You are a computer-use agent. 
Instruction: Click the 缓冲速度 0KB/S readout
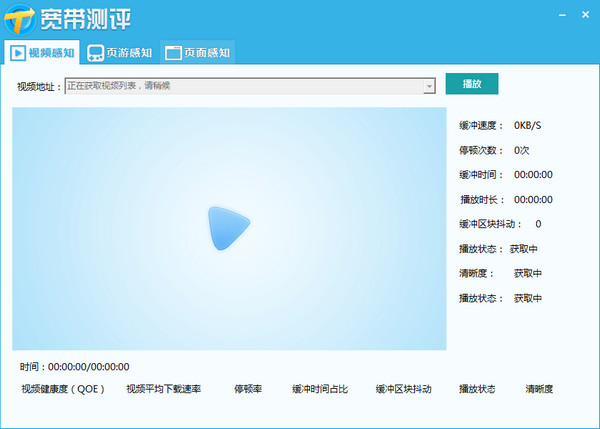click(500, 126)
